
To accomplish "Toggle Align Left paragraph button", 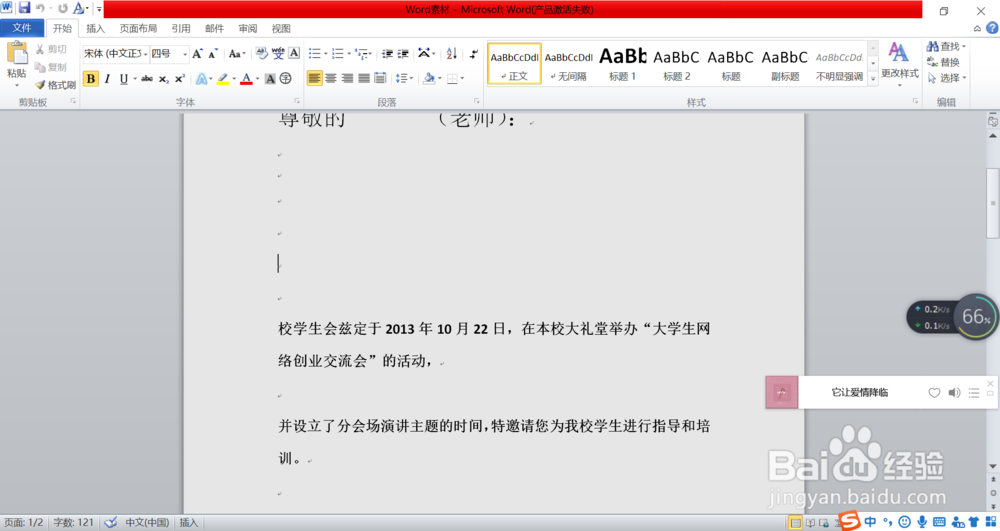I will click(x=314, y=78).
